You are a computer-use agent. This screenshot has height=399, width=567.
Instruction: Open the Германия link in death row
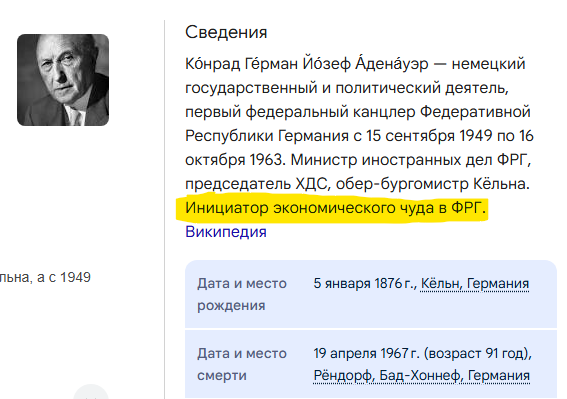[499, 375]
